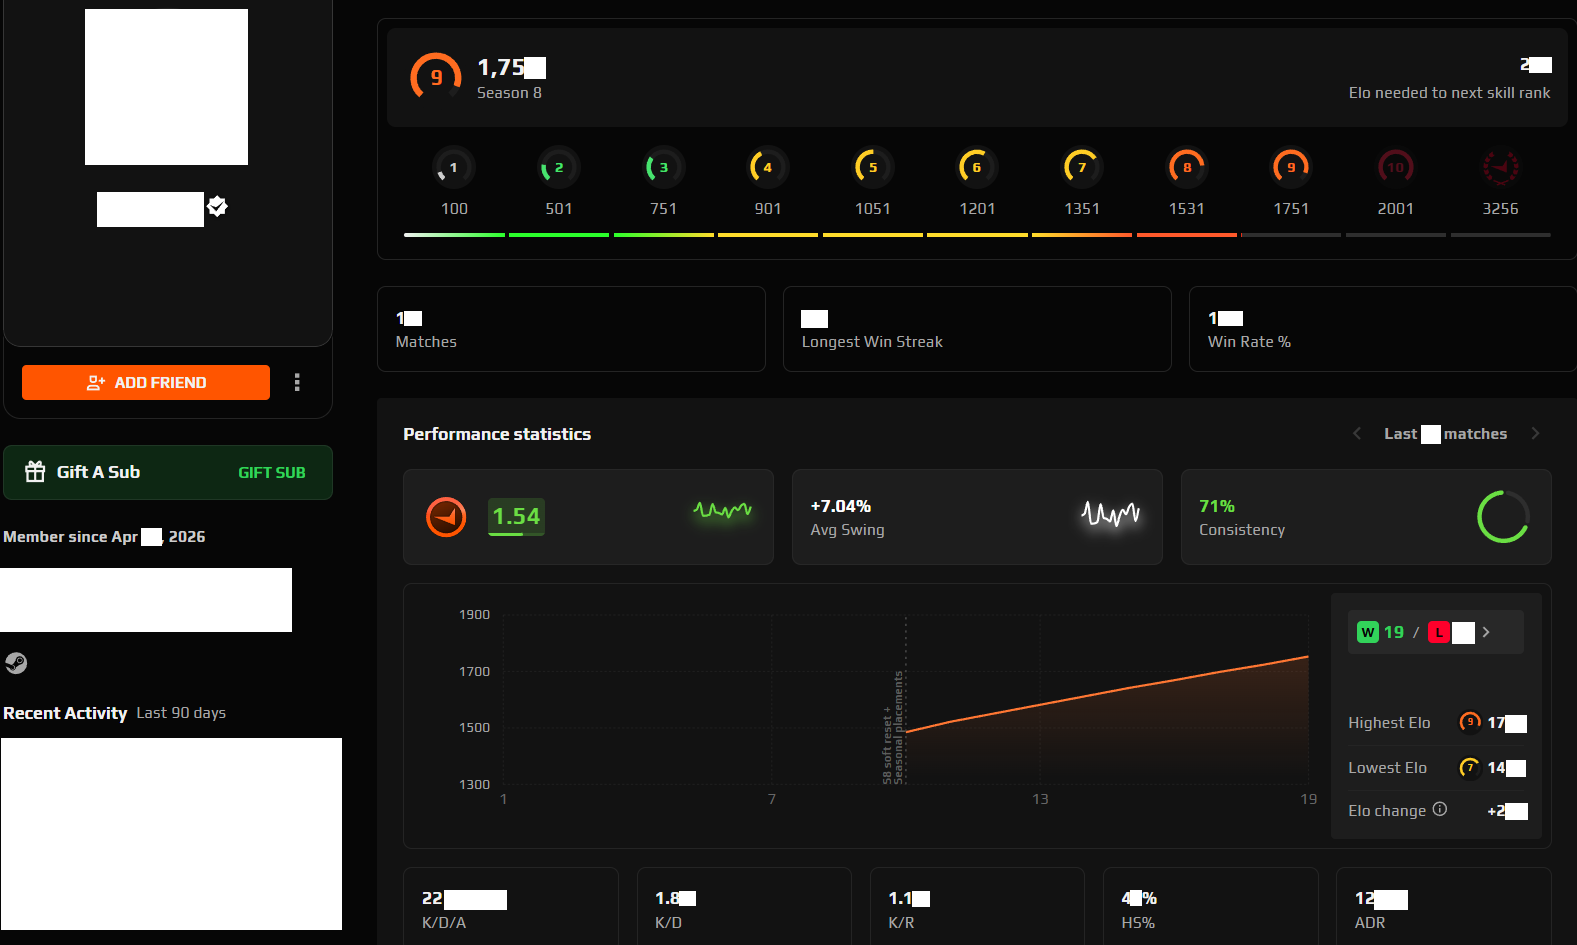This screenshot has height=945, width=1577.
Task: Click the 71% Consistency progress ring
Action: click(1502, 517)
